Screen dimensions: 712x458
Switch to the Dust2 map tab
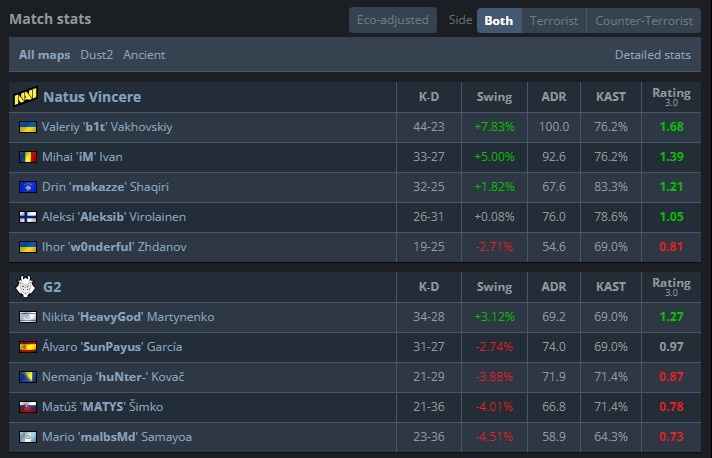pyautogui.click(x=97, y=55)
